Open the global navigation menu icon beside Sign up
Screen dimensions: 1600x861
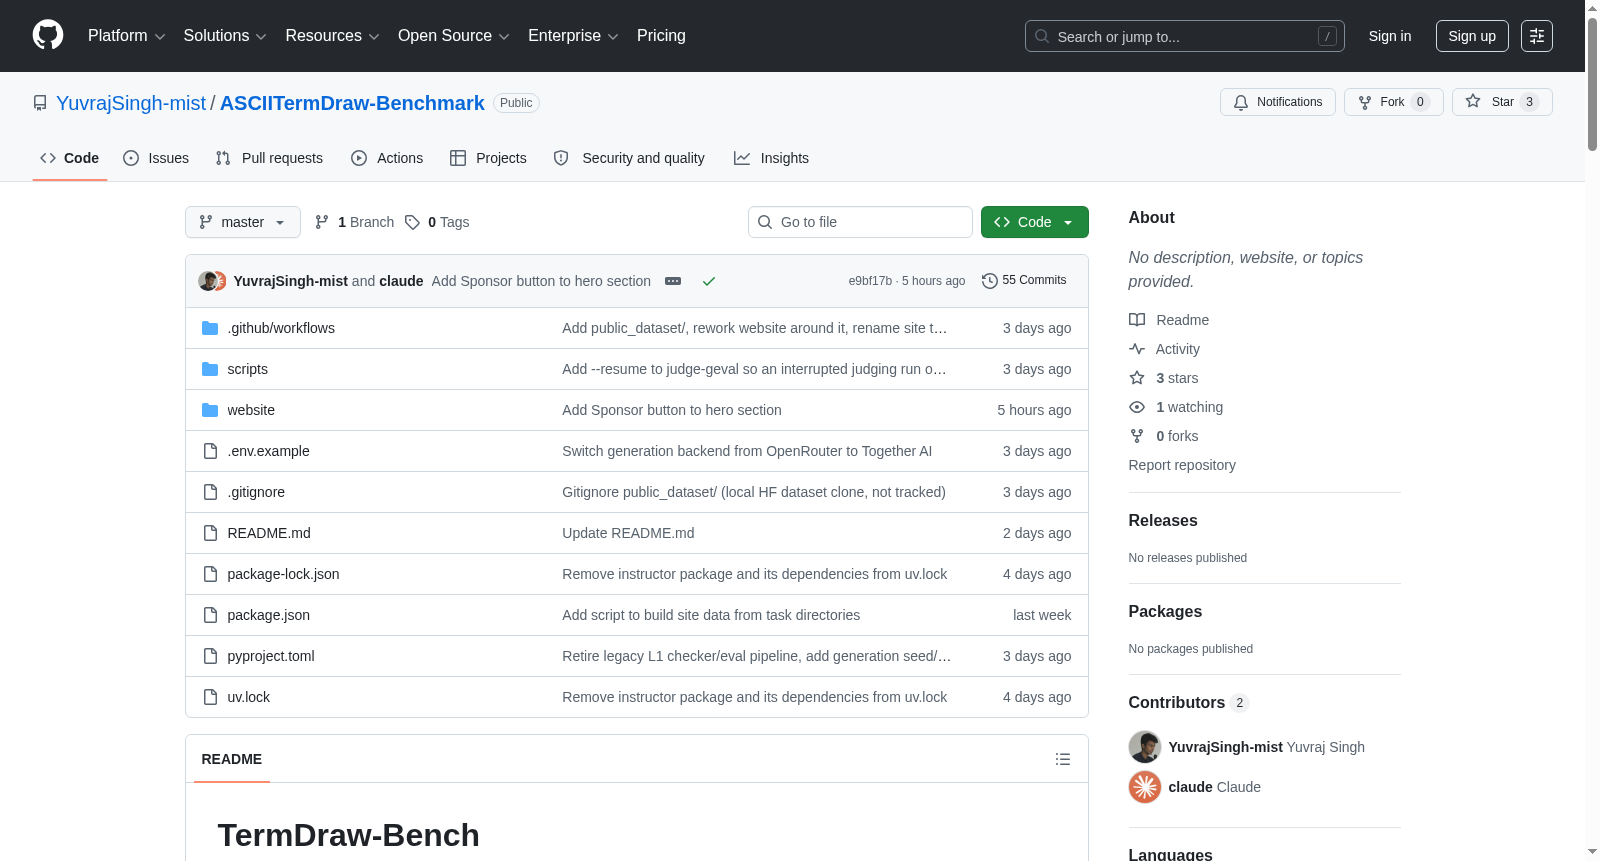pos(1537,36)
